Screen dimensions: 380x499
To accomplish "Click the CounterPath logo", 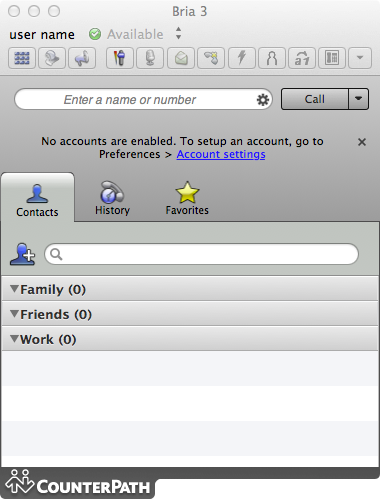I will pyautogui.click(x=78, y=482).
